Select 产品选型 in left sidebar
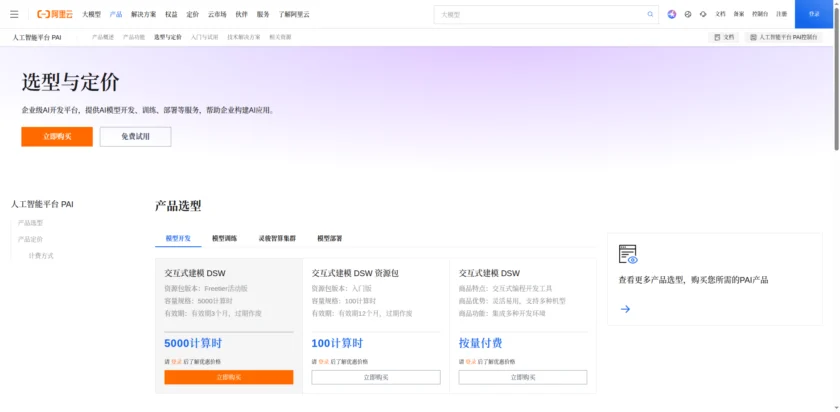 31,223
